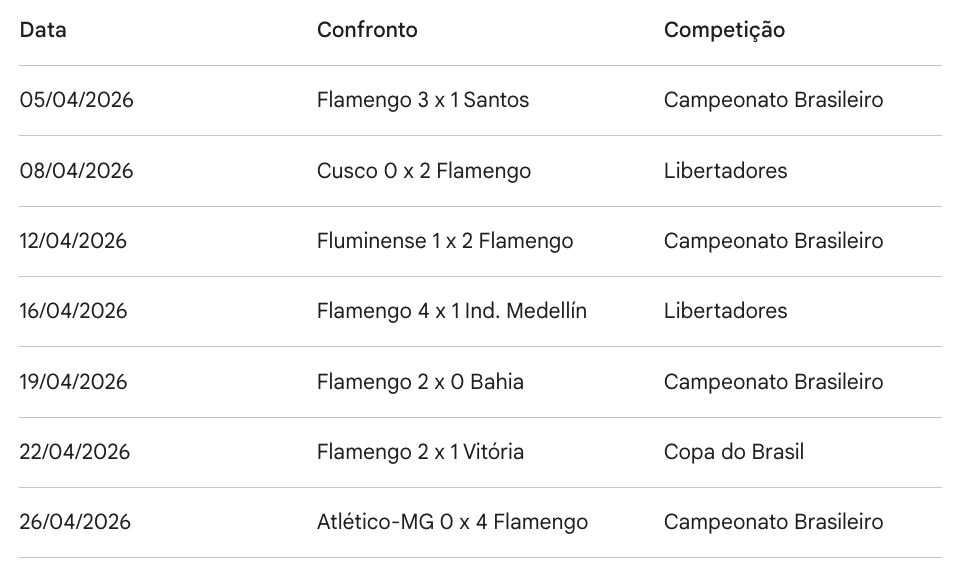Image resolution: width=966 pixels, height=572 pixels.
Task: Click the Flamengo 2 x 1 Vitória result
Action: [x=420, y=452]
